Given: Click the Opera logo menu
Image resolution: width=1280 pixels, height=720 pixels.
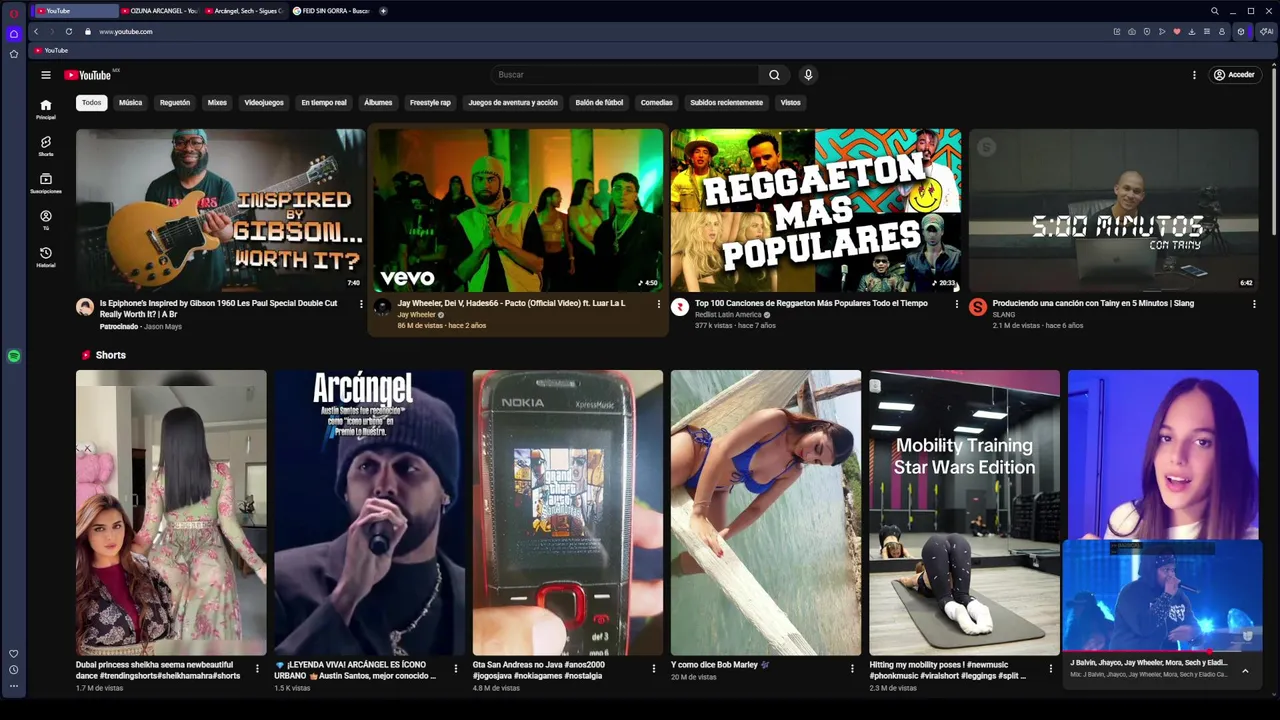Looking at the screenshot, I should point(14,12).
